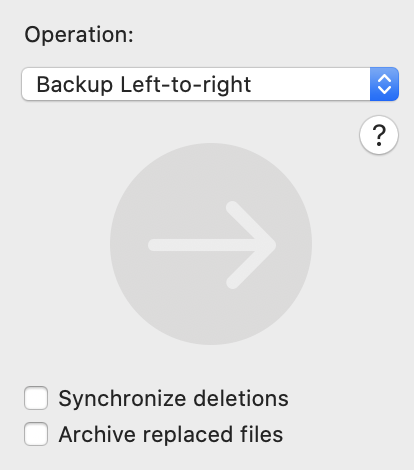Expand the Operation popup using the blue arrows
The image size is (414, 470).
[x=384, y=84]
